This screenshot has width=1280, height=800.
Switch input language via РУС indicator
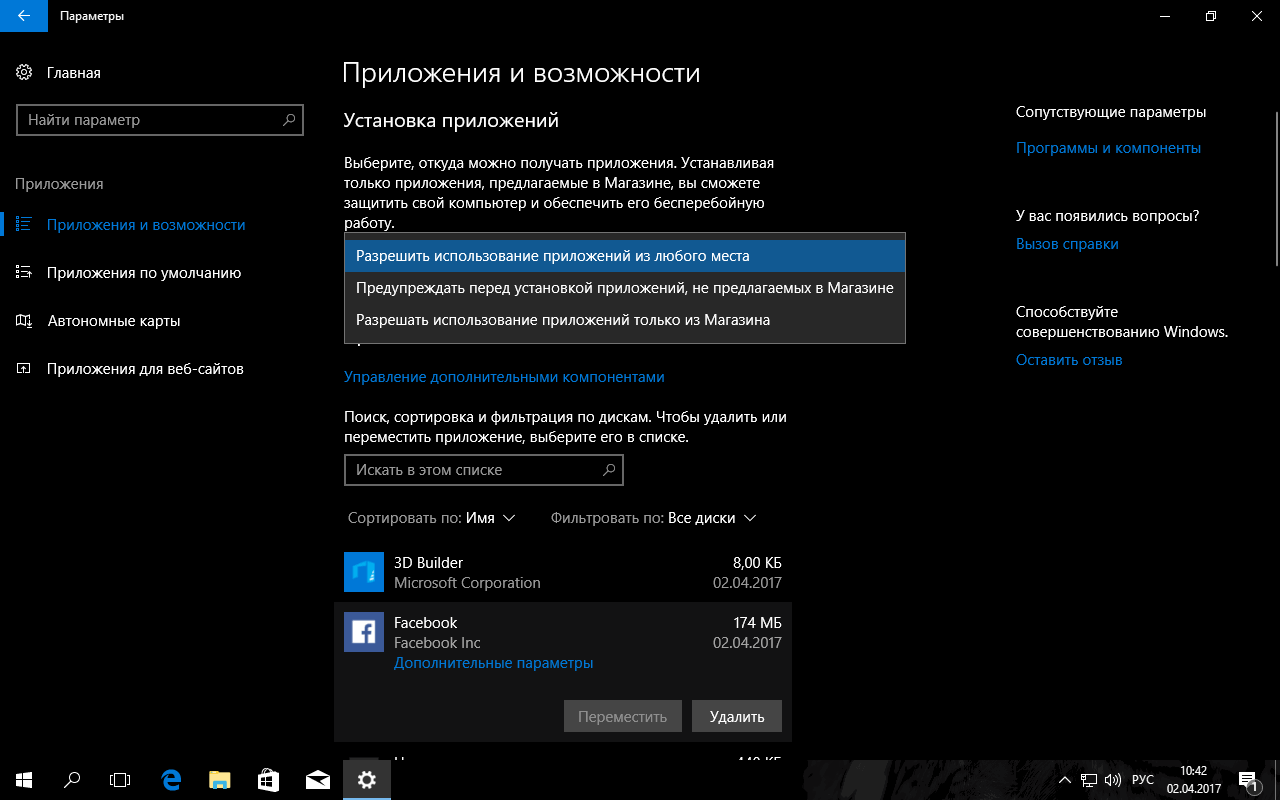[x=1143, y=780]
